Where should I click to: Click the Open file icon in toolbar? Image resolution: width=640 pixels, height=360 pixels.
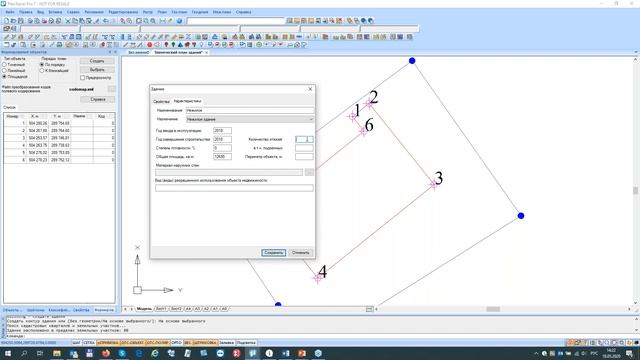pos(13,20)
